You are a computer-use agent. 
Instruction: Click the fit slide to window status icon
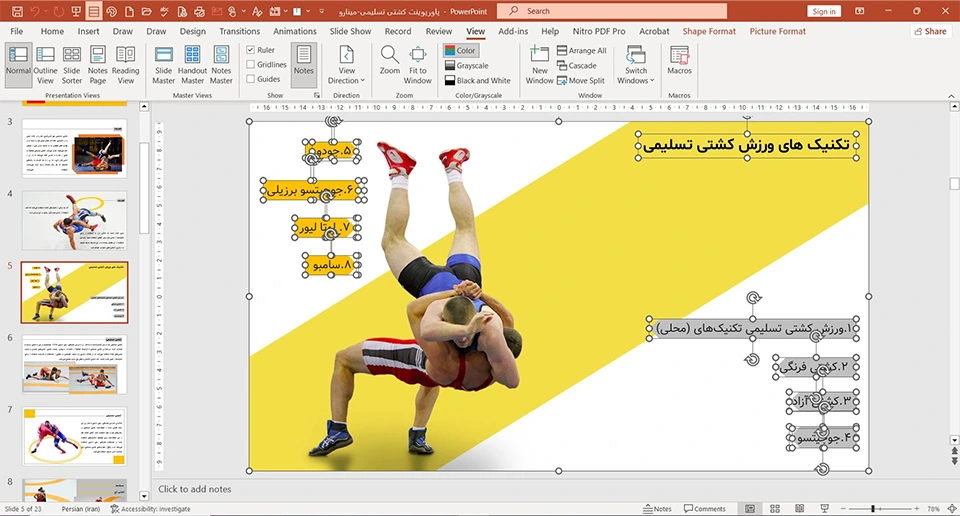pos(952,509)
